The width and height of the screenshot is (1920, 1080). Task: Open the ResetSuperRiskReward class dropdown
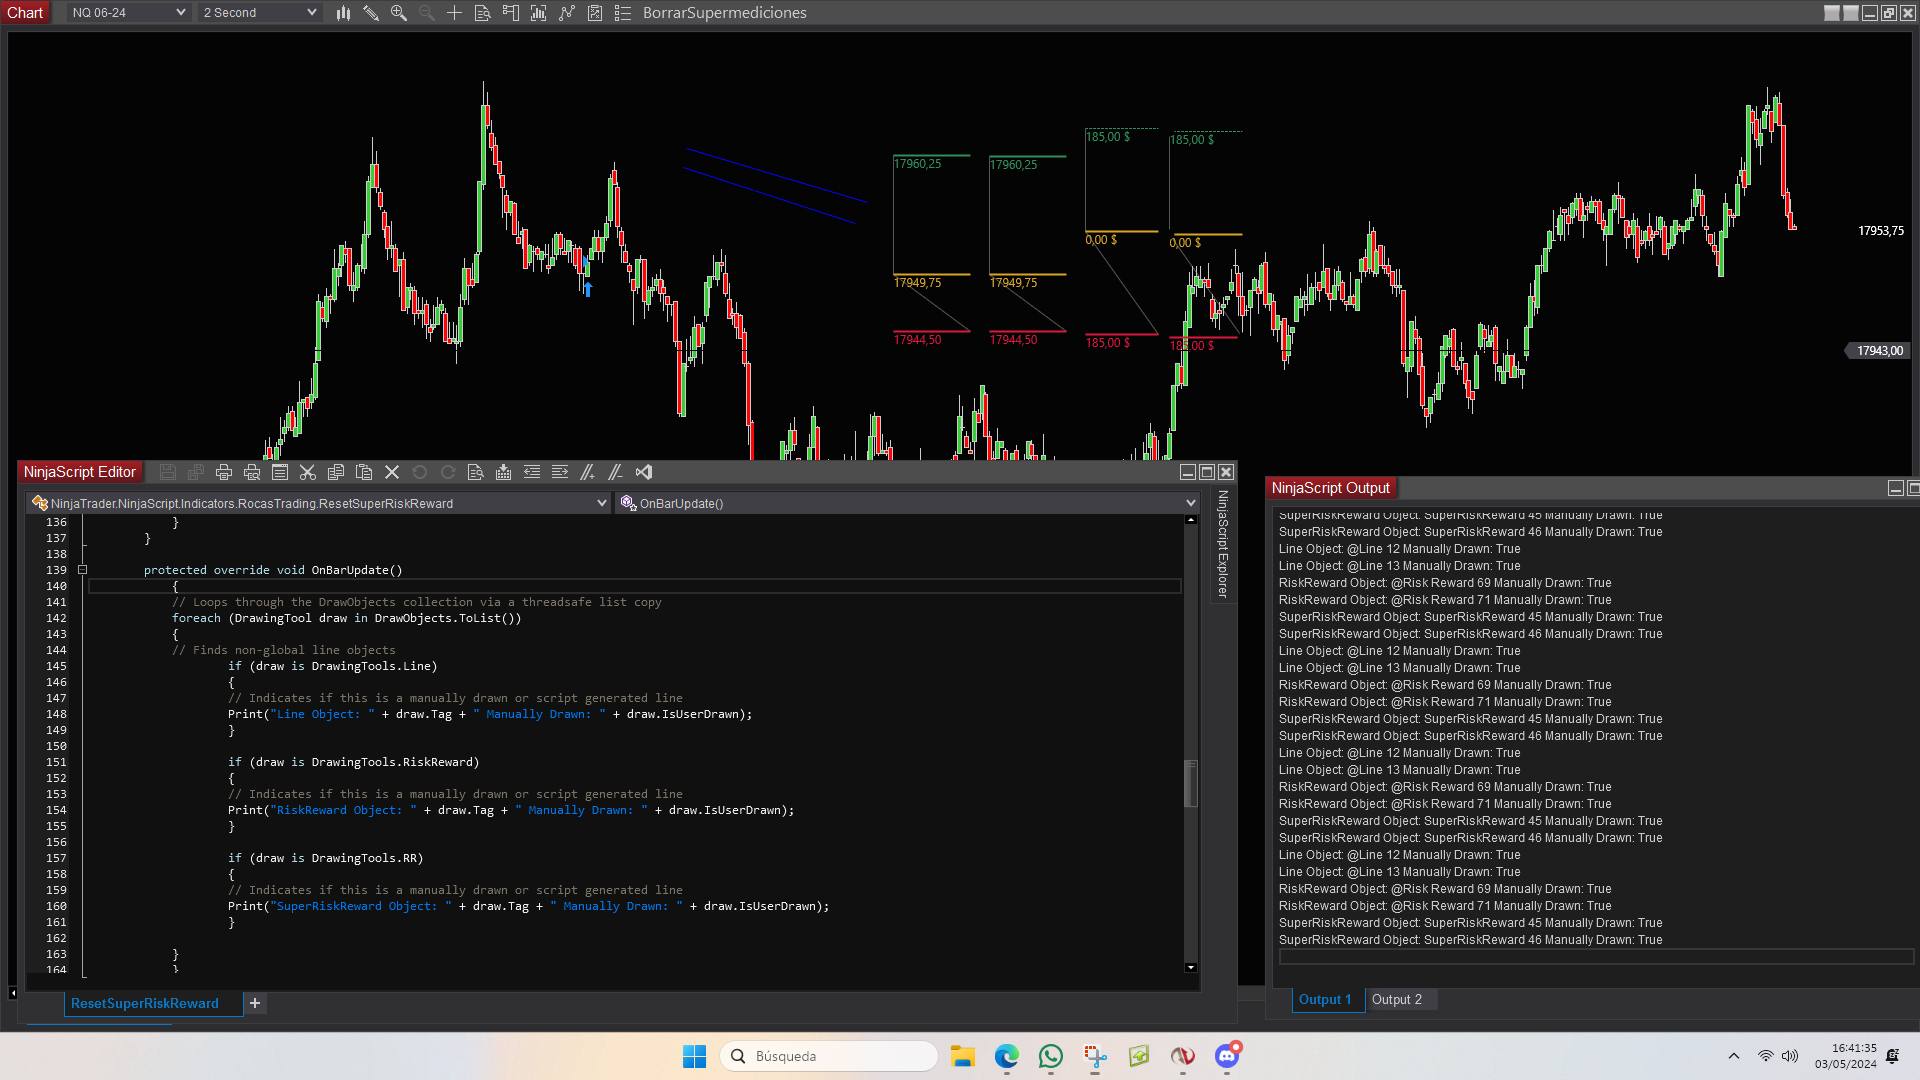point(601,503)
